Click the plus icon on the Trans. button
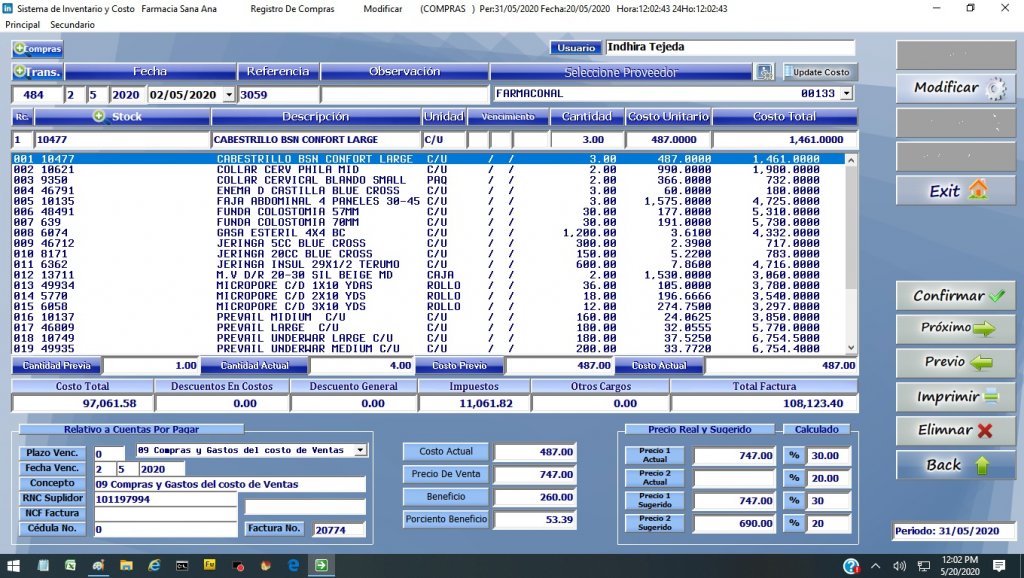Viewport: 1024px width, 578px height. tap(20, 71)
